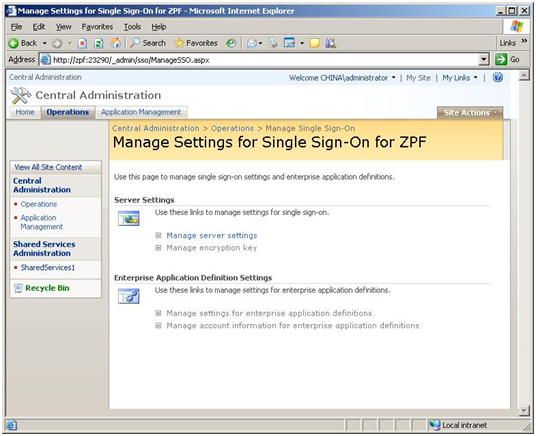Click the Central Administration breadcrumb link
Image resolution: width=536 pixels, height=436 pixels.
click(156, 129)
